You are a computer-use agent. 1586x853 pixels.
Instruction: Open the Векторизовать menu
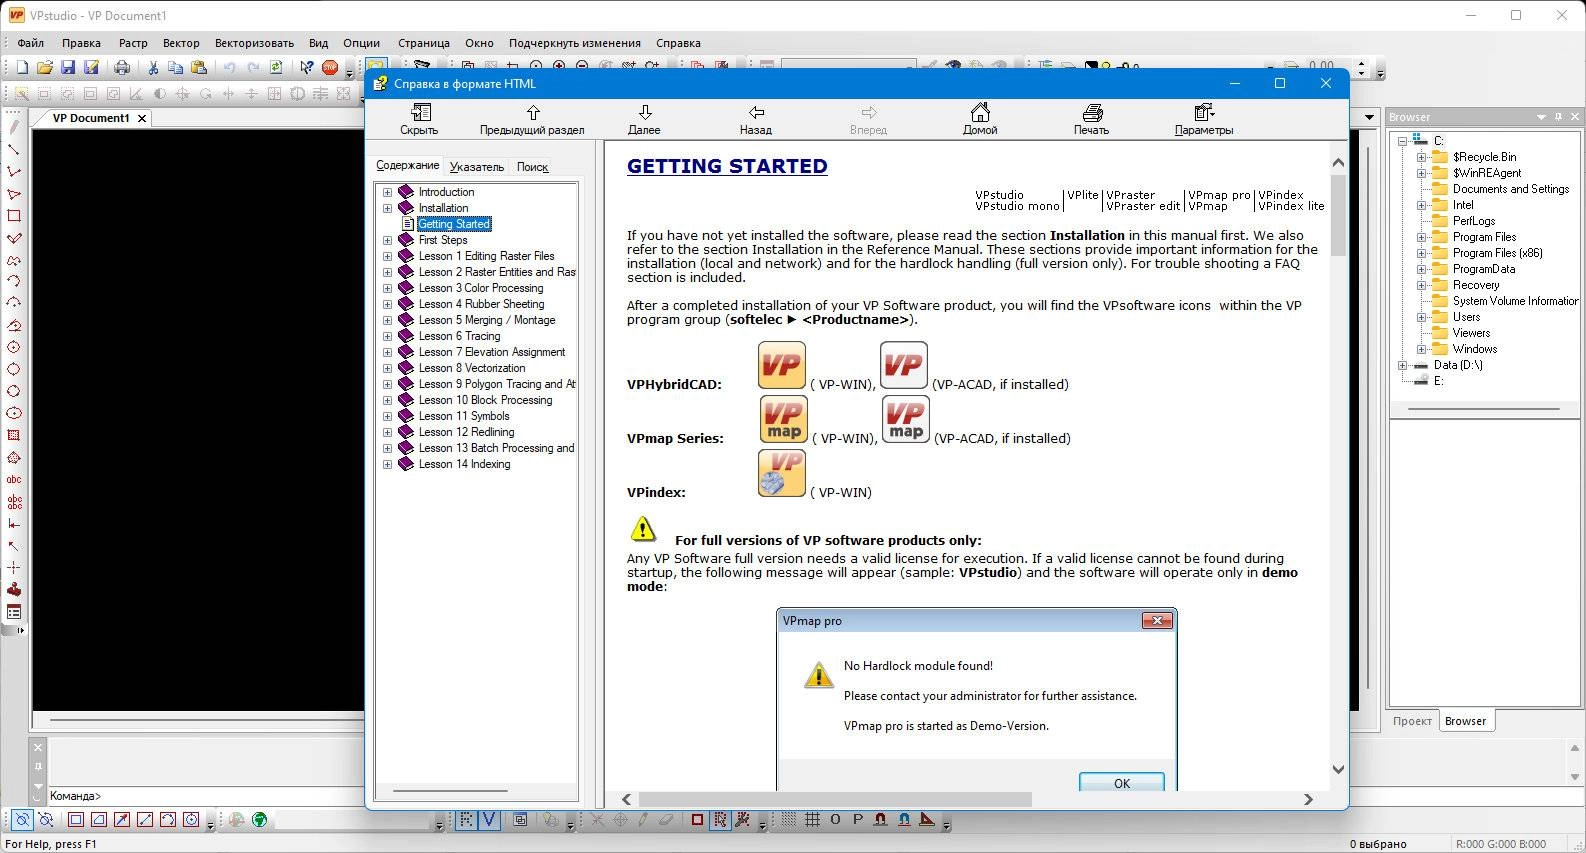254,43
